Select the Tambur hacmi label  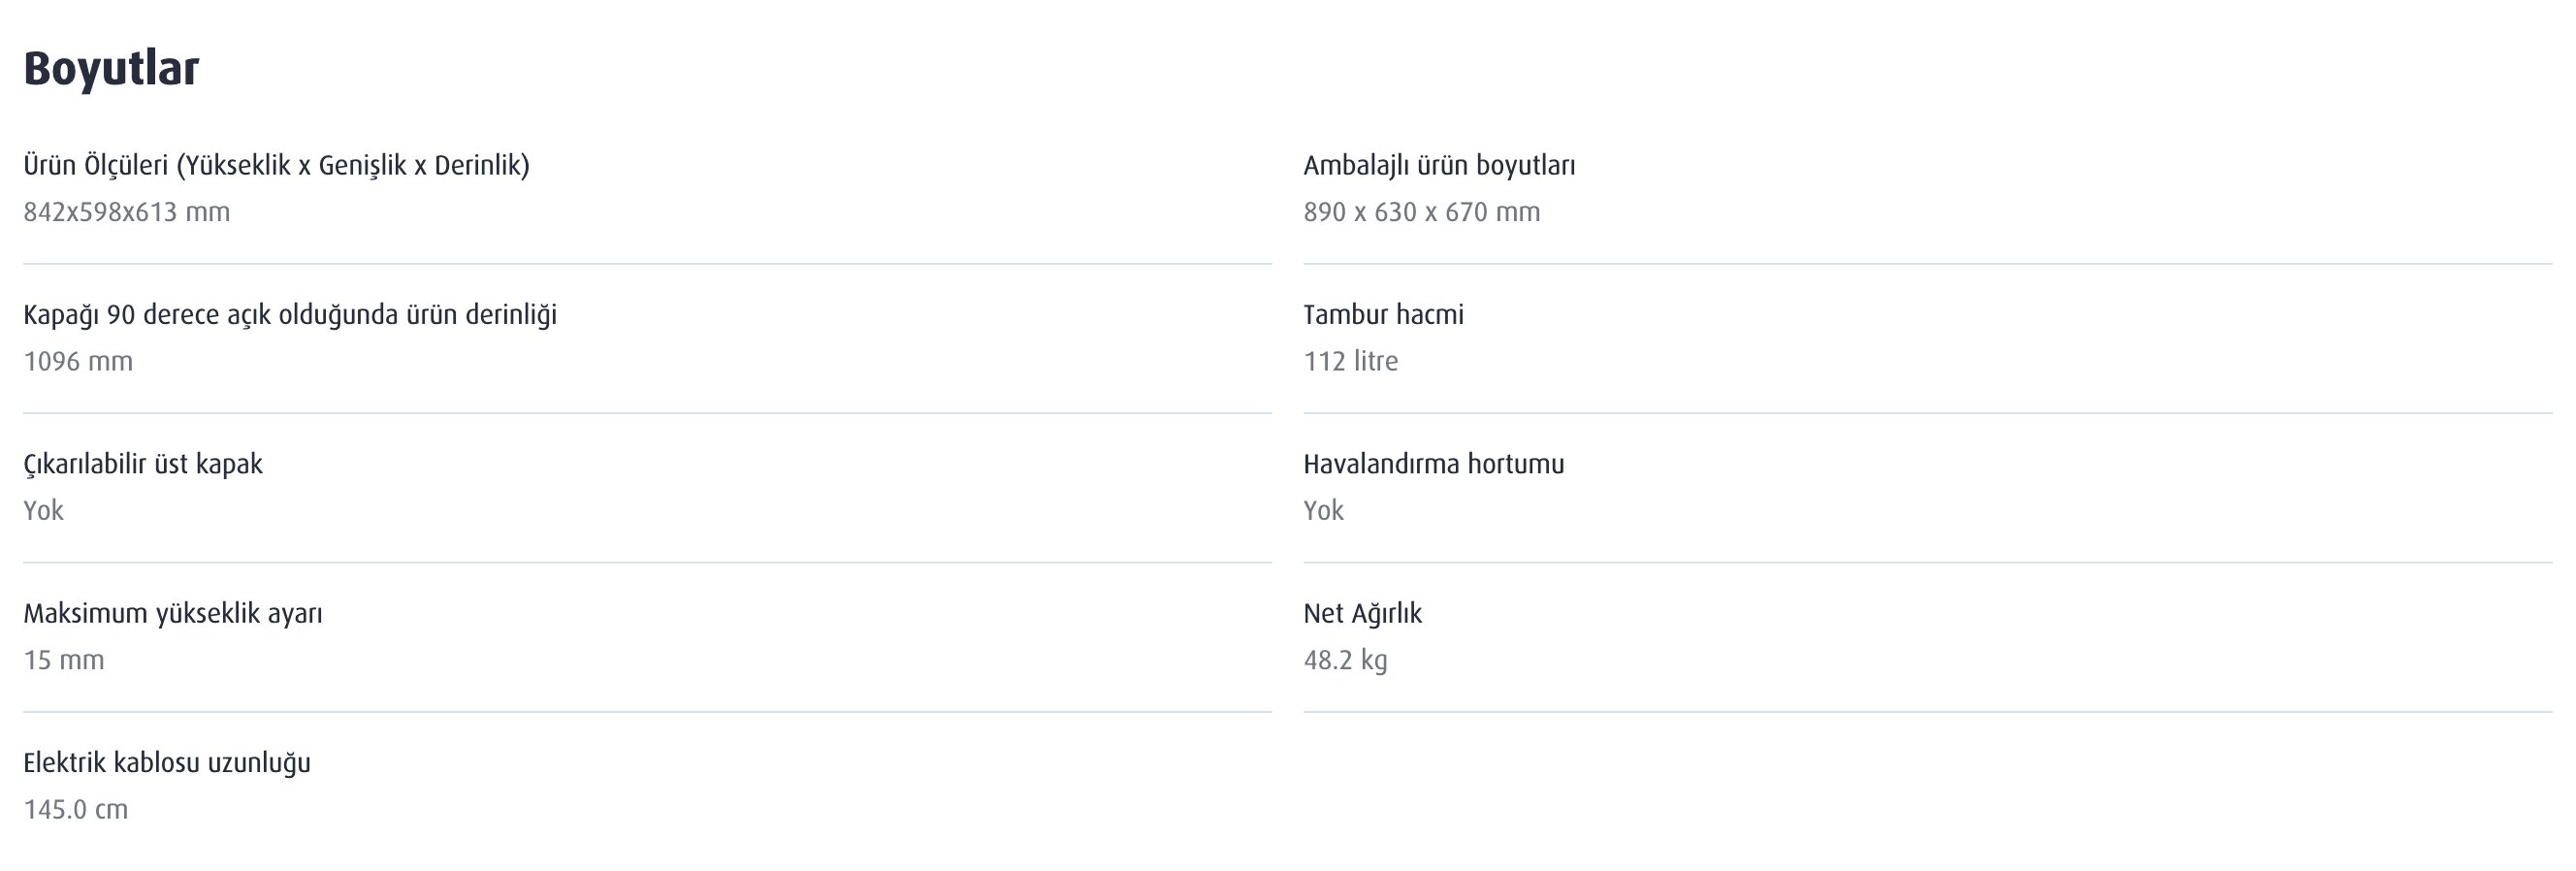point(1383,314)
